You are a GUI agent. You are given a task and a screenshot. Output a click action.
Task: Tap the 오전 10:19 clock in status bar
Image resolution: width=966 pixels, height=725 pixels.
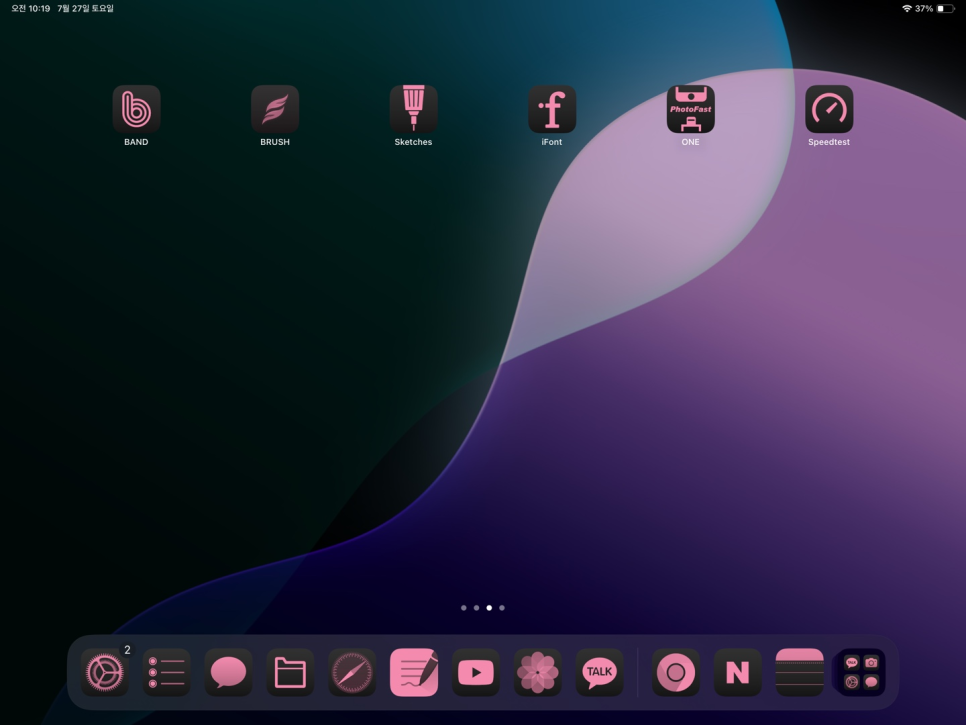[x=30, y=9]
